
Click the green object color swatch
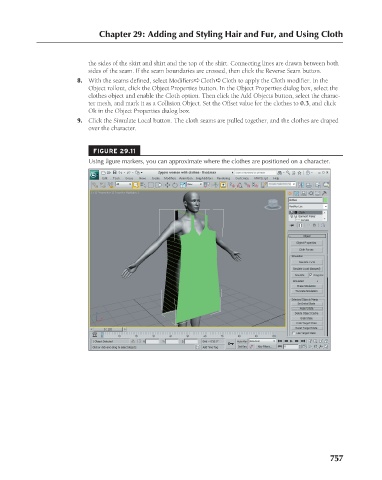325,200
